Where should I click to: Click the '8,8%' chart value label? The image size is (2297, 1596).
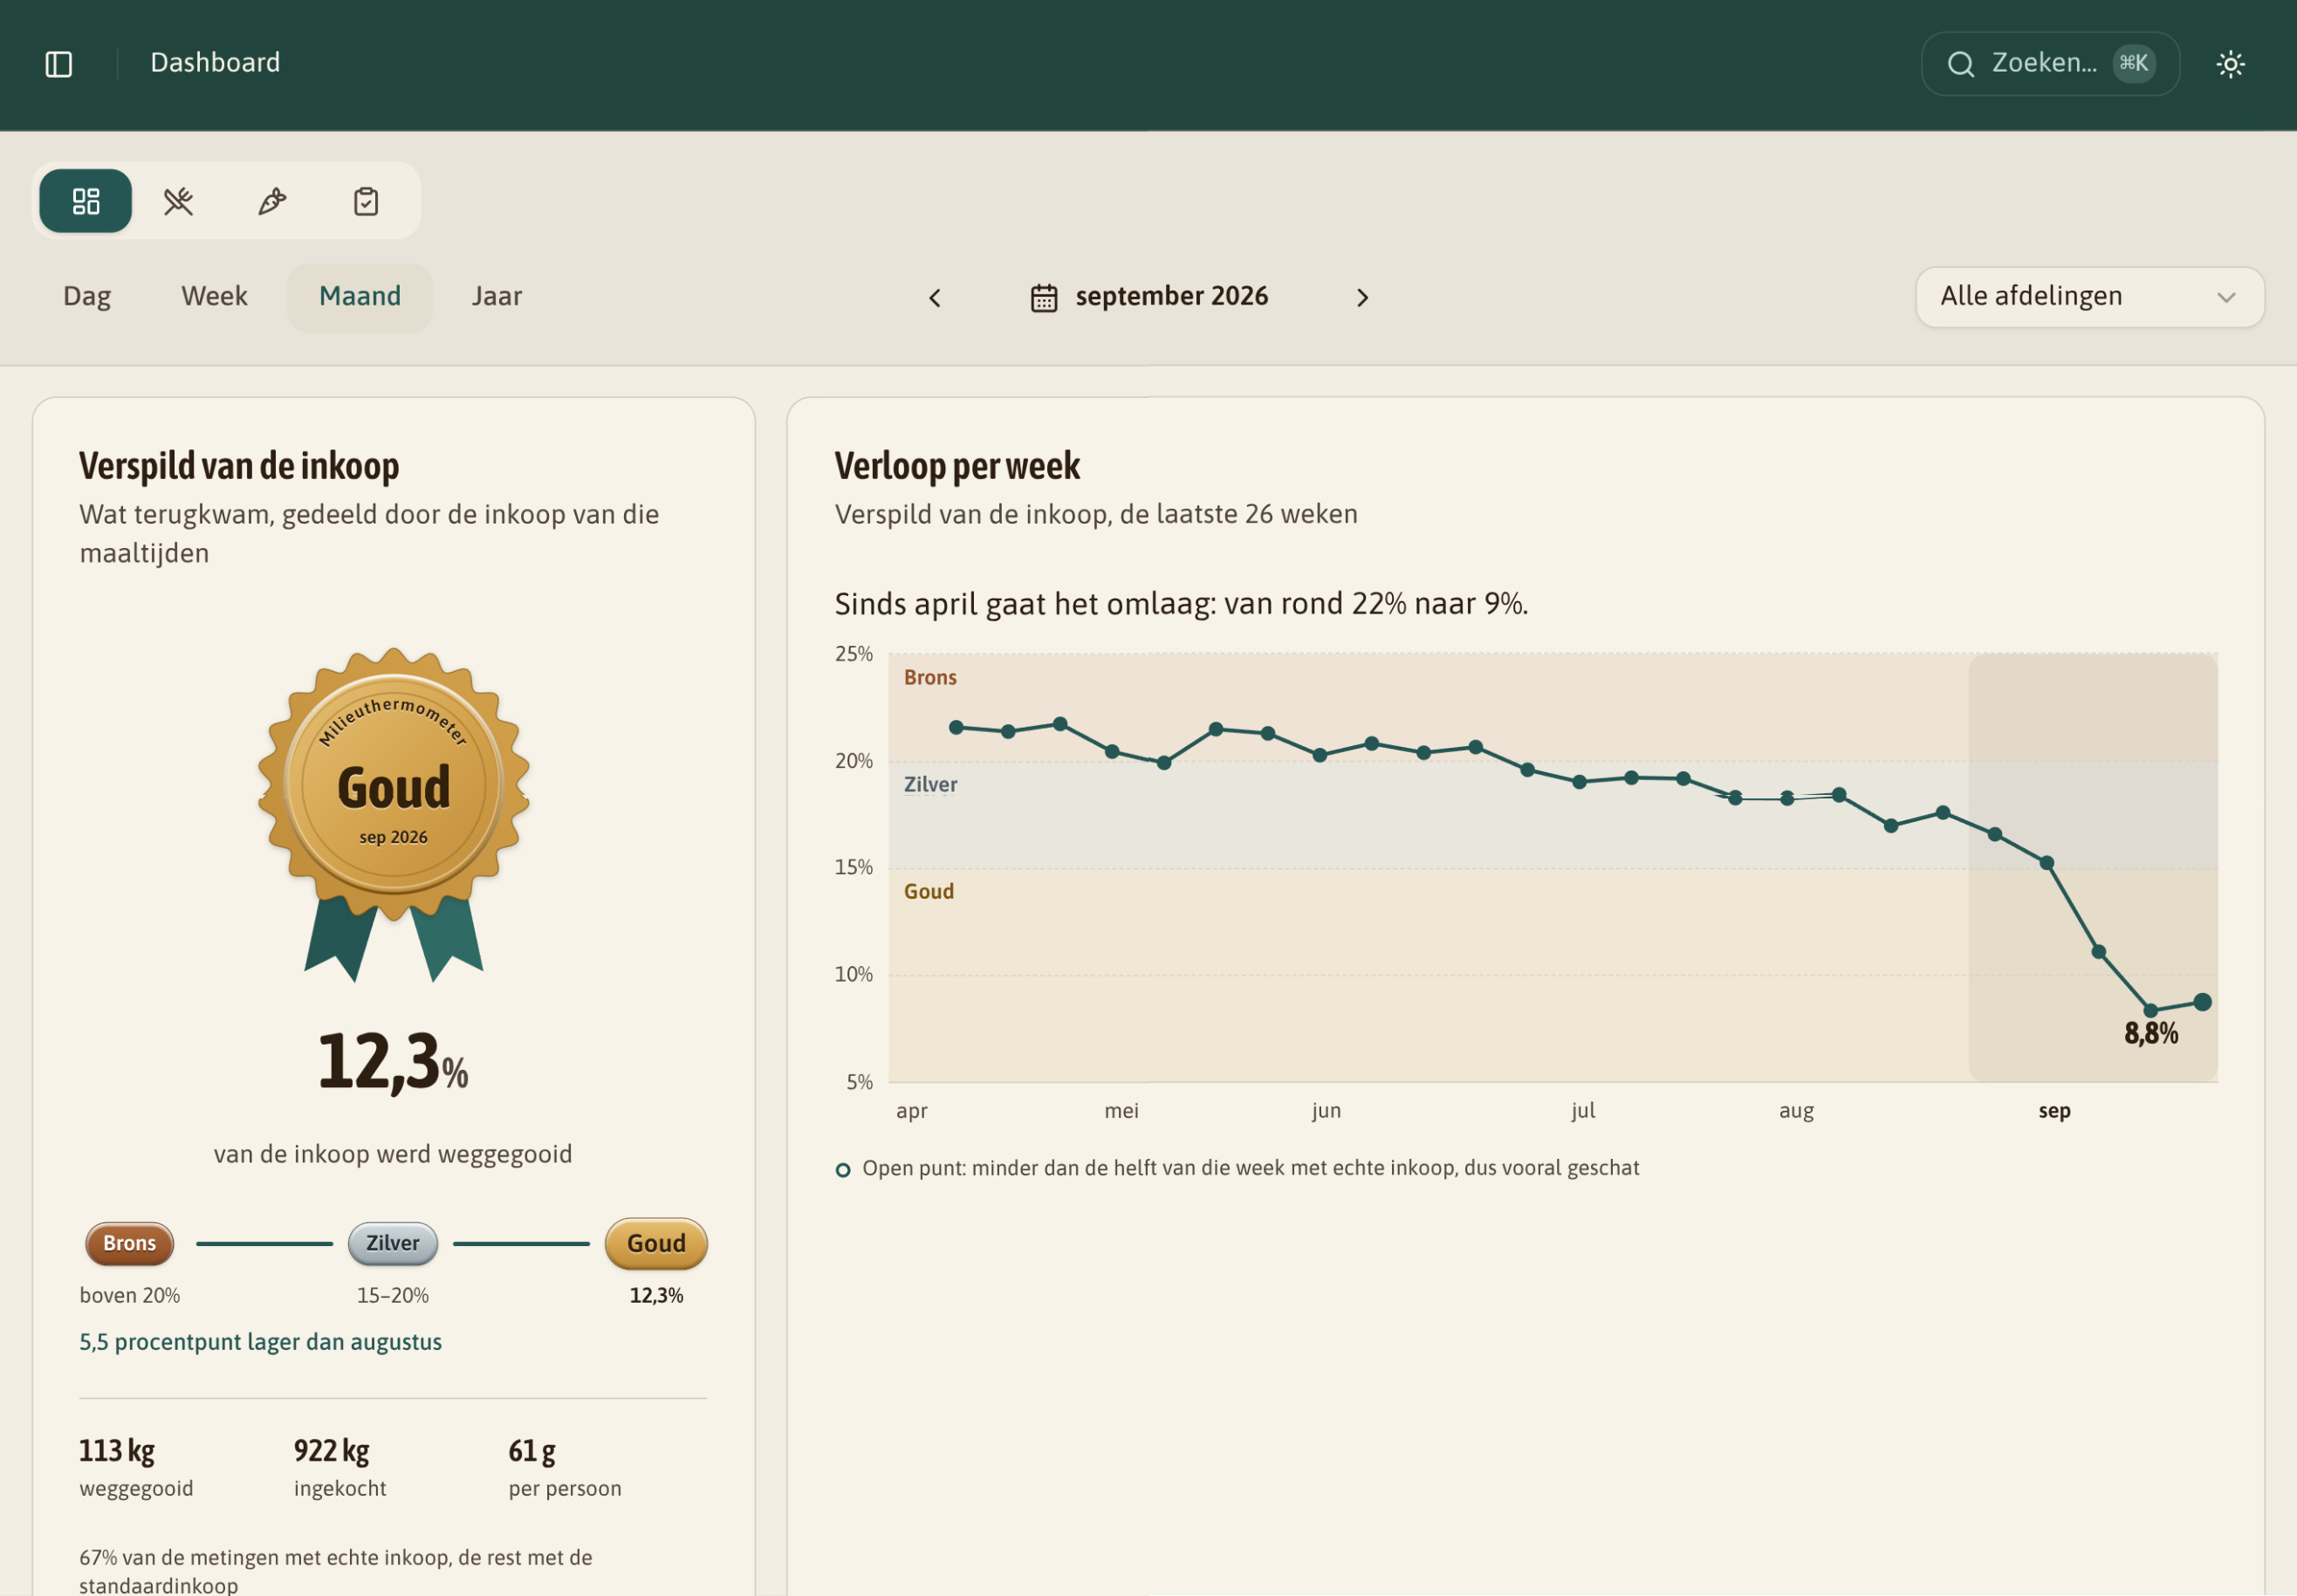pyautogui.click(x=2150, y=1034)
